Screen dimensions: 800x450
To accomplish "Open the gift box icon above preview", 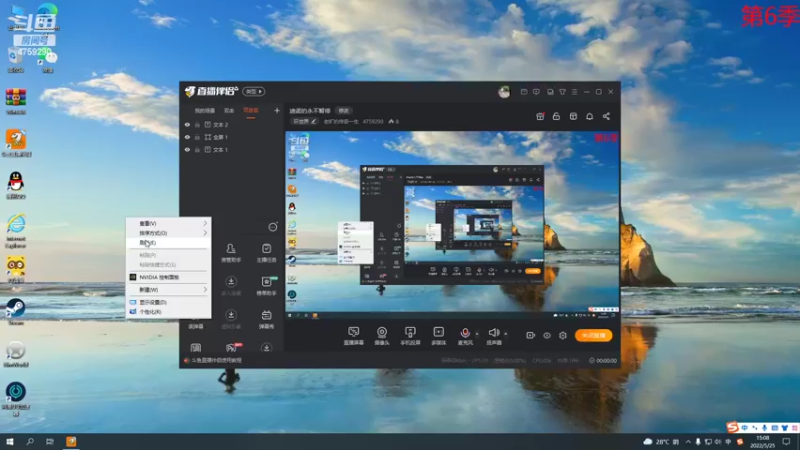I will (x=540, y=116).
